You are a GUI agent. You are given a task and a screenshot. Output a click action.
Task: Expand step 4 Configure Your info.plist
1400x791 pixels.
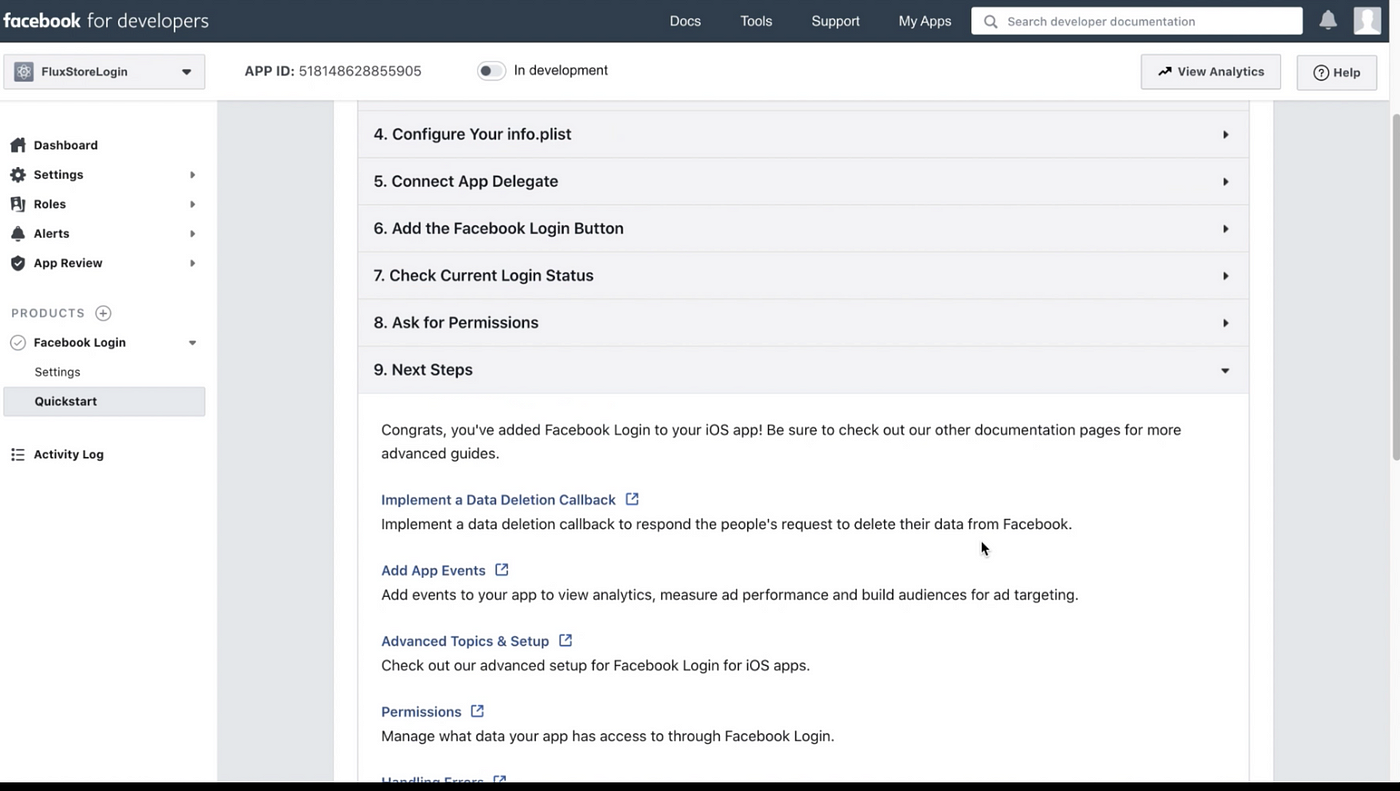[x=803, y=134]
